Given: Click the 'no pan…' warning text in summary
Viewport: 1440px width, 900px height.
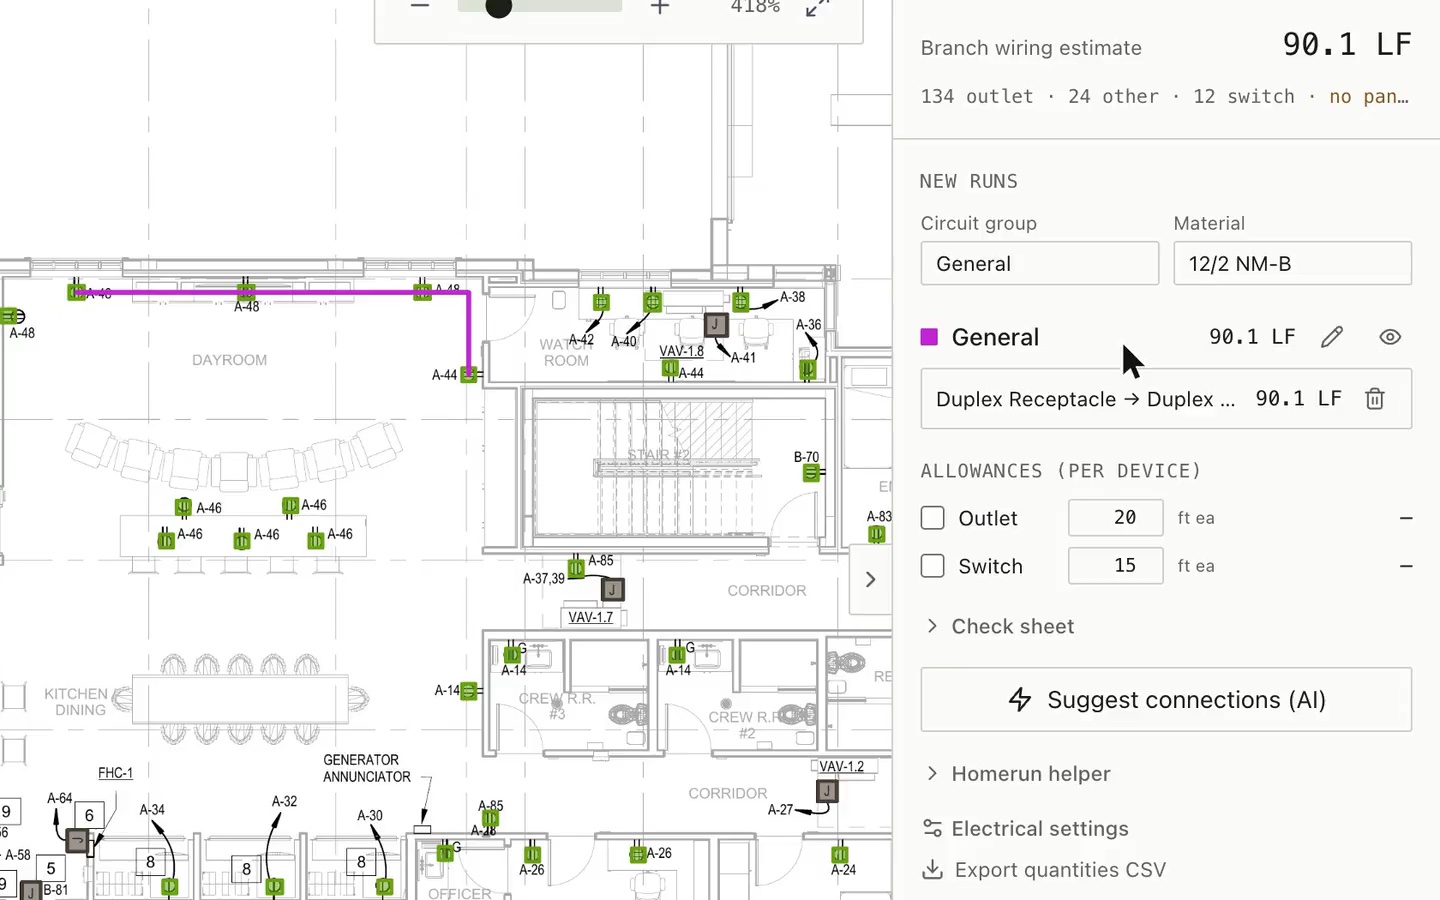Looking at the screenshot, I should (1369, 96).
